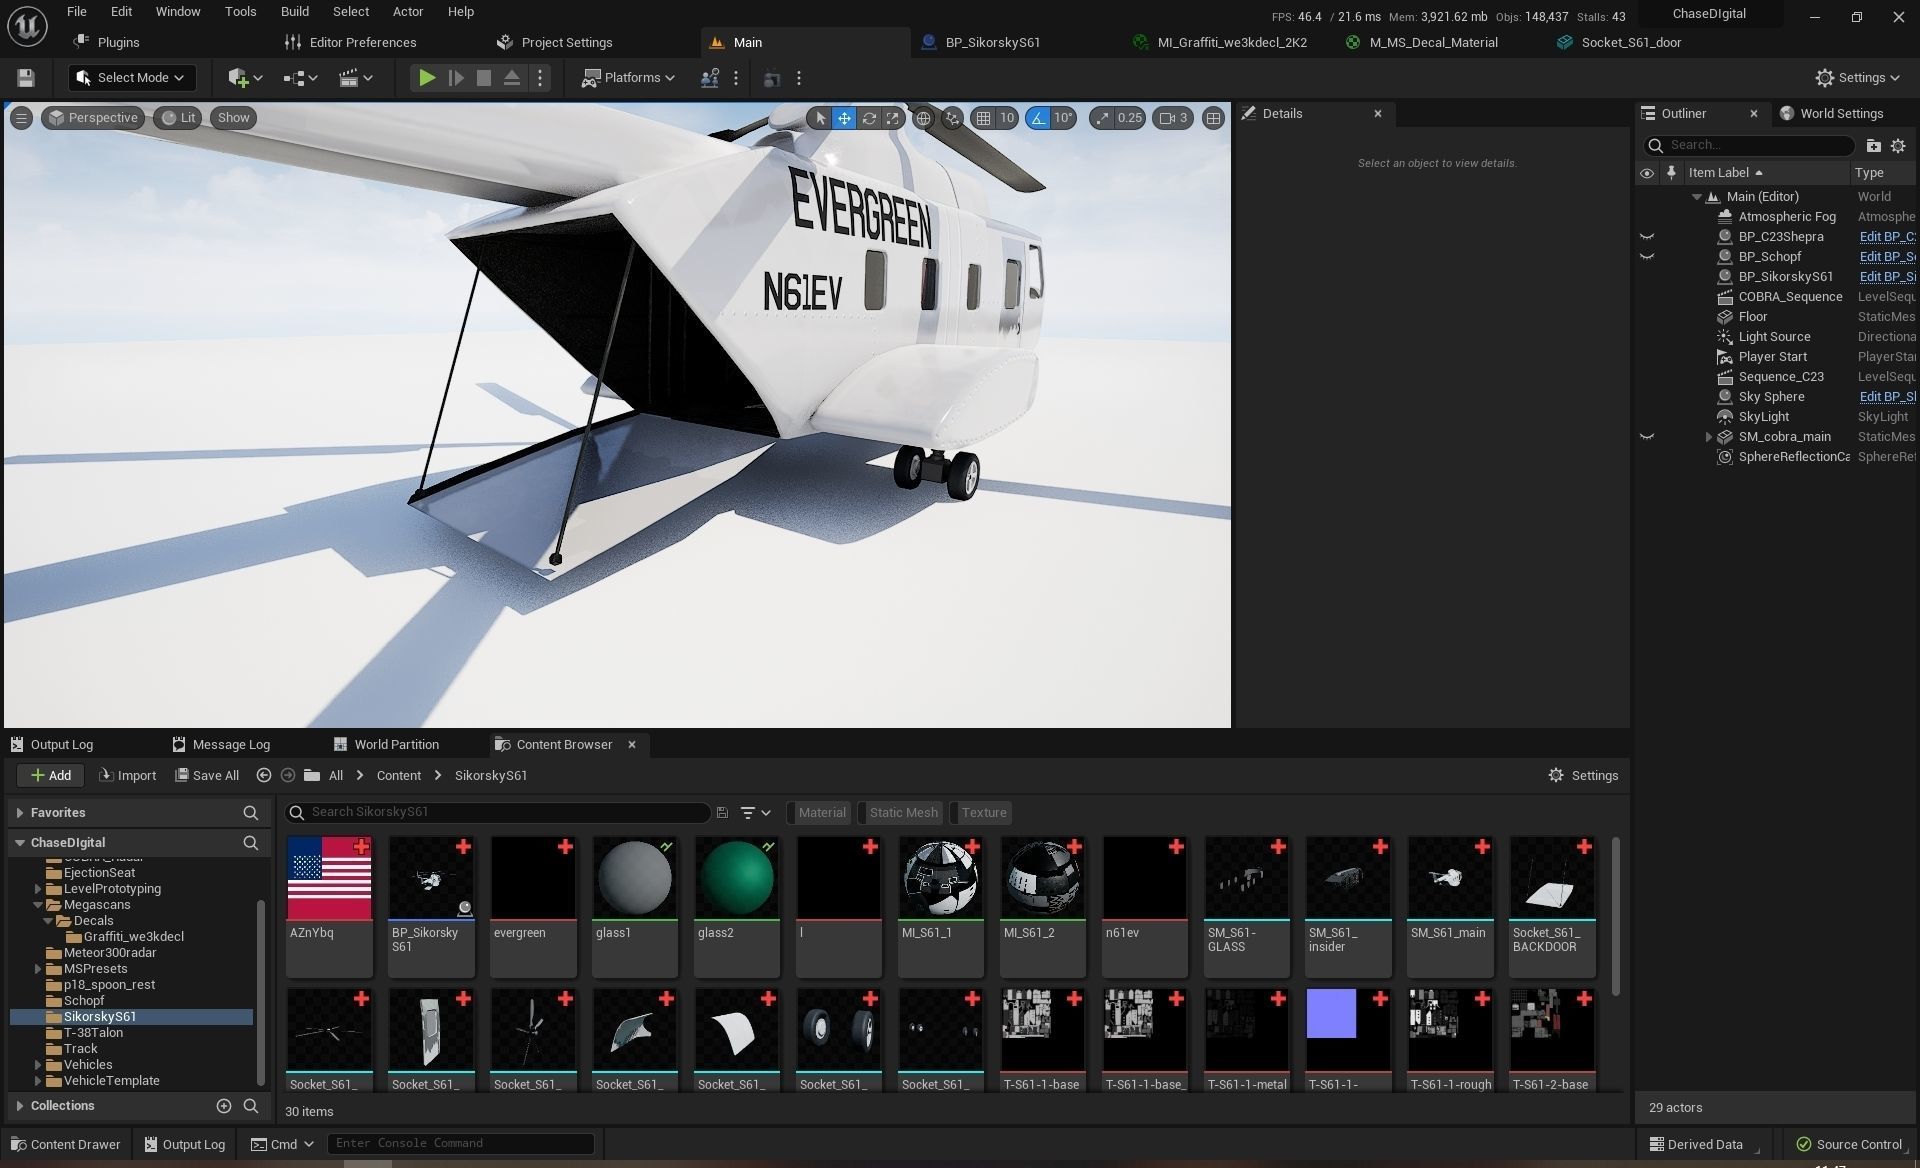Toggle grid snapping icon in viewport

click(984, 118)
